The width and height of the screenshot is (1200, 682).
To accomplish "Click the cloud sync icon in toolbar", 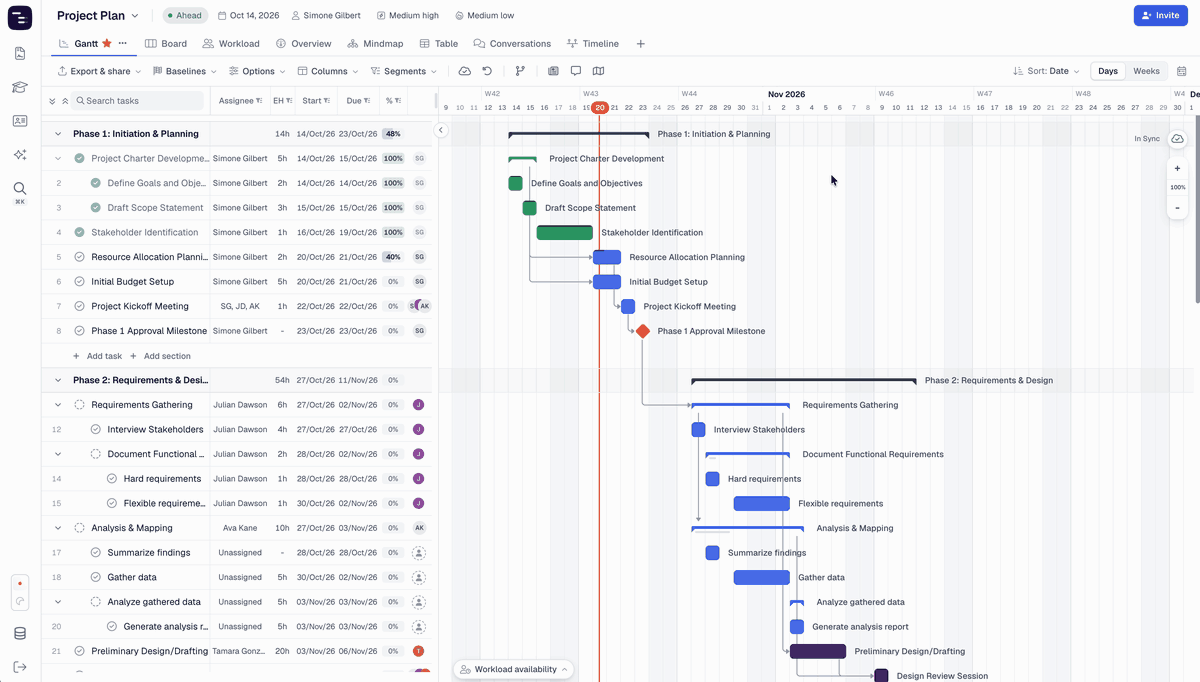I will (465, 71).
